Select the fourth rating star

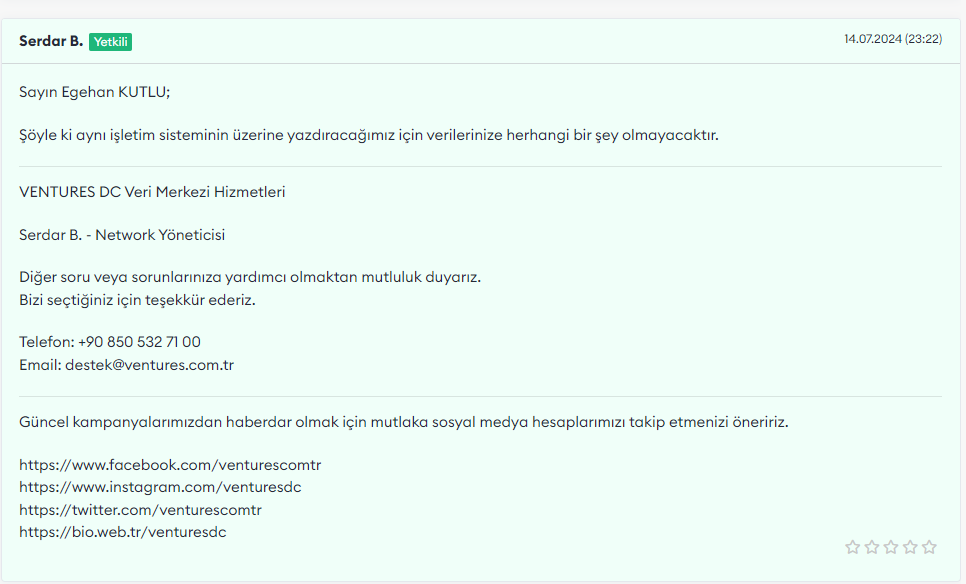910,546
